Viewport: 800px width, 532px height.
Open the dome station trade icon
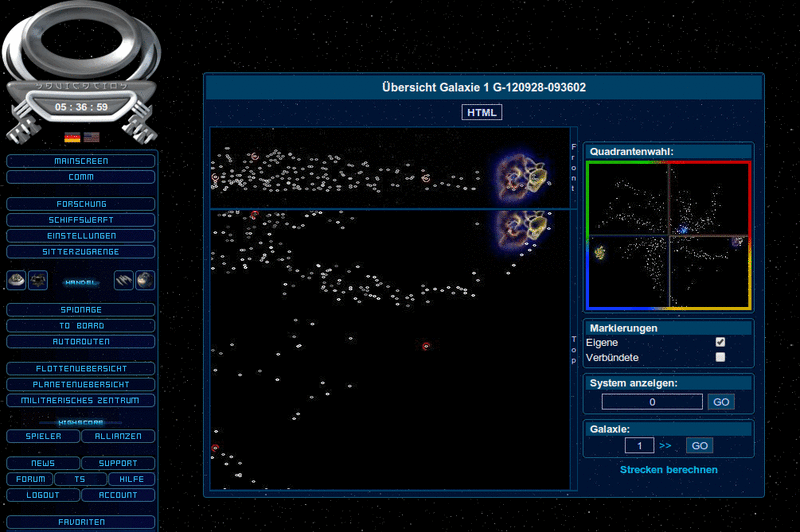16,280
